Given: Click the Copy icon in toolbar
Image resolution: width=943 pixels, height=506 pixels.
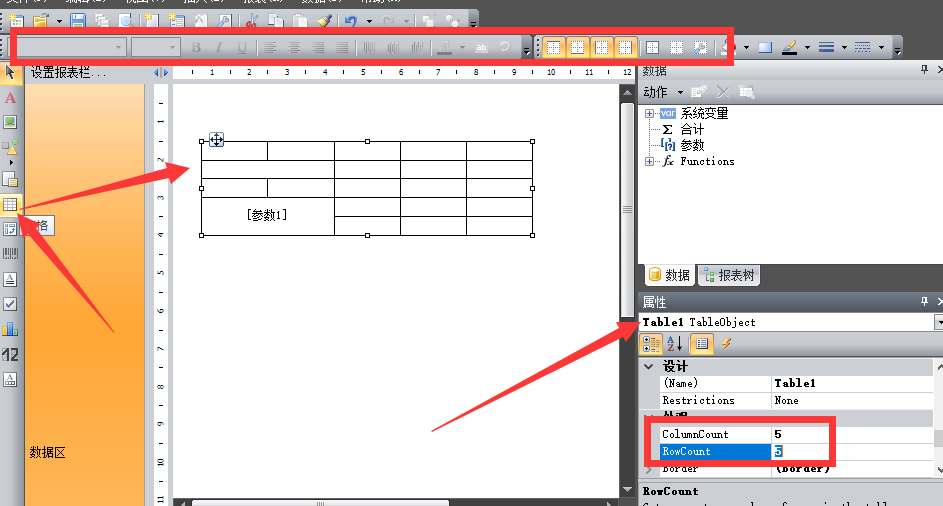Looking at the screenshot, I should point(275,21).
